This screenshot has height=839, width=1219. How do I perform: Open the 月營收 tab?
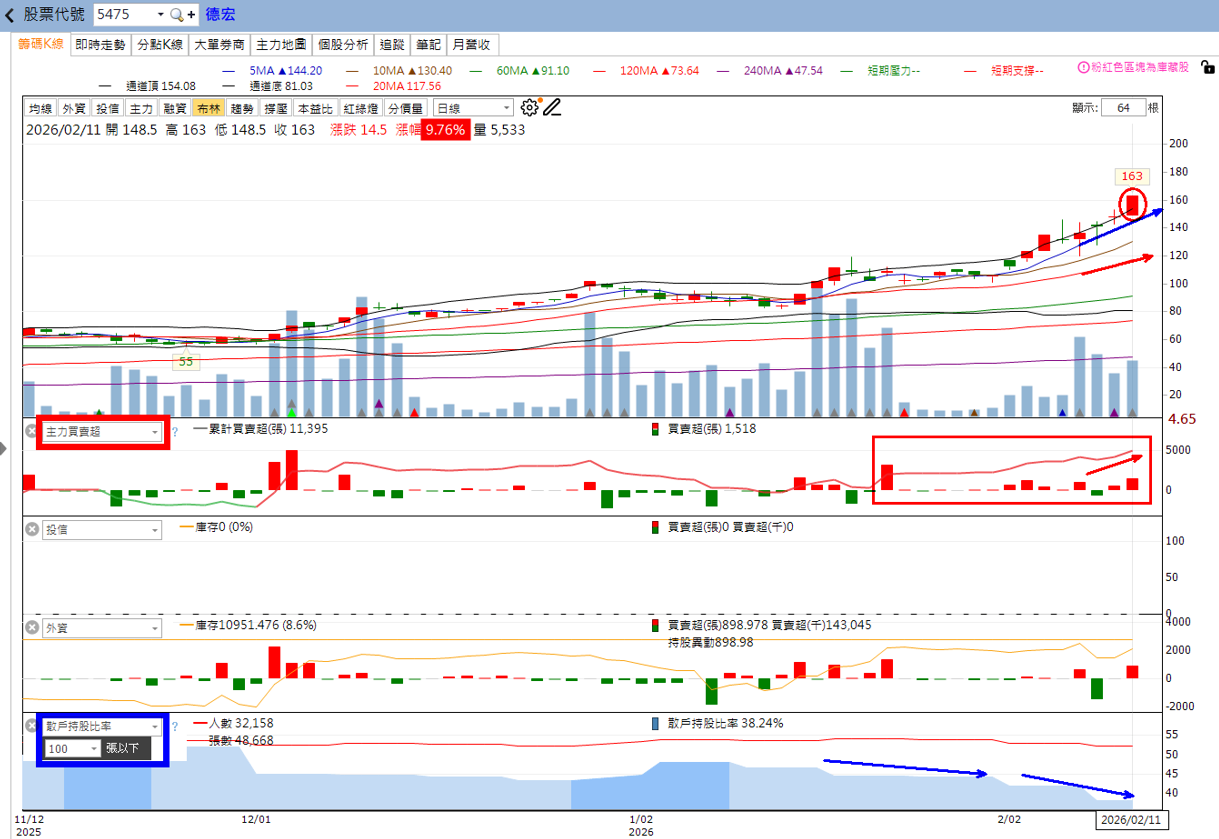click(x=472, y=45)
